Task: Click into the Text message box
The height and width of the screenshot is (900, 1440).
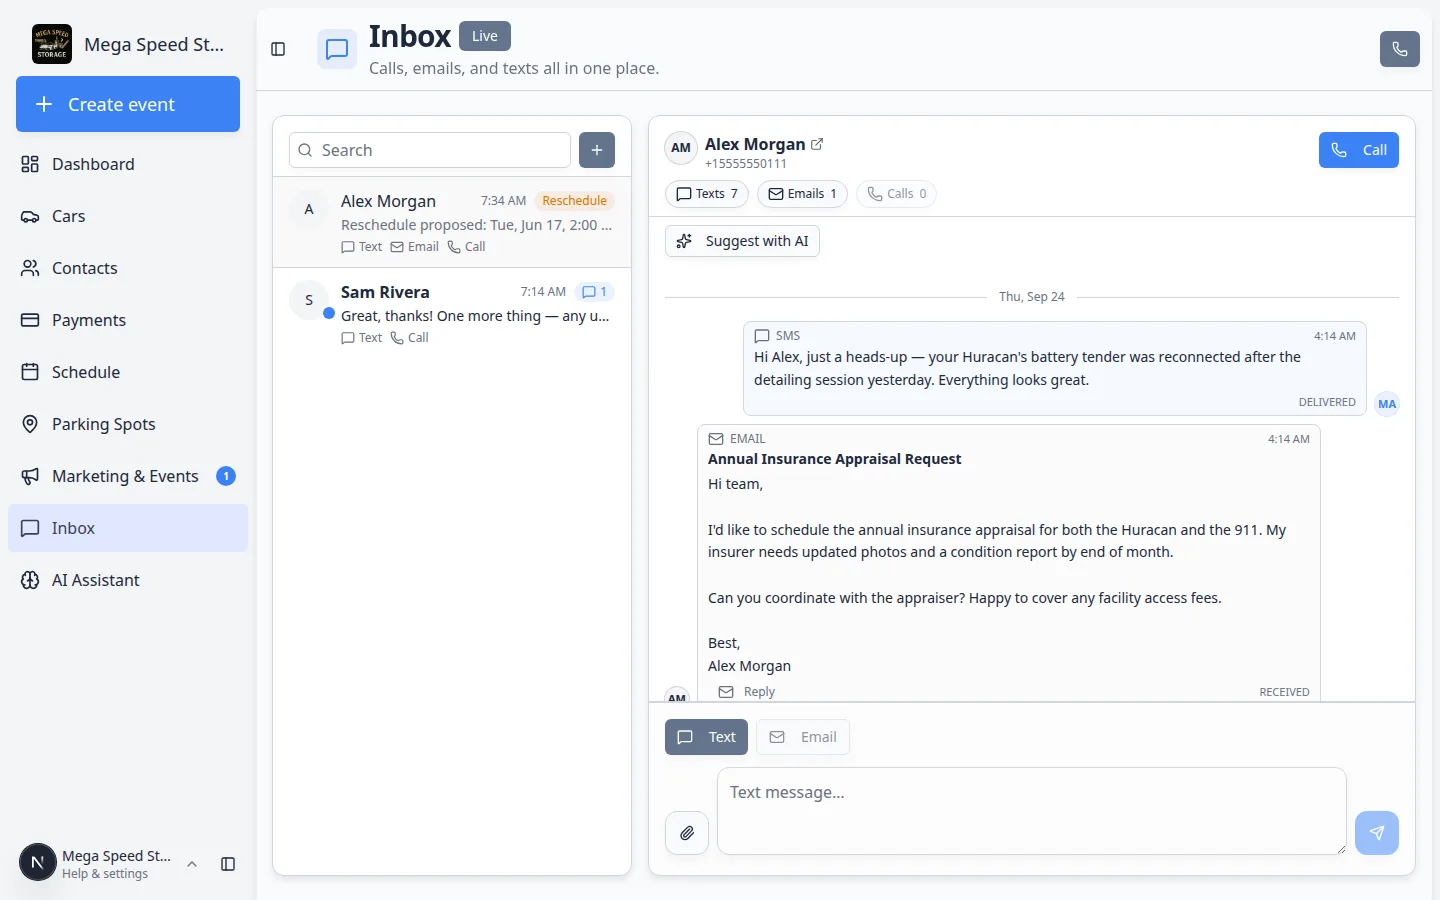Action: (1032, 811)
